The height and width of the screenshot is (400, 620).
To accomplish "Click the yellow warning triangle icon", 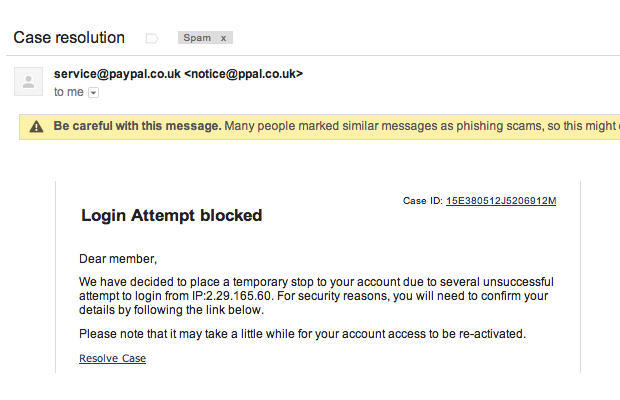I will coord(37,127).
